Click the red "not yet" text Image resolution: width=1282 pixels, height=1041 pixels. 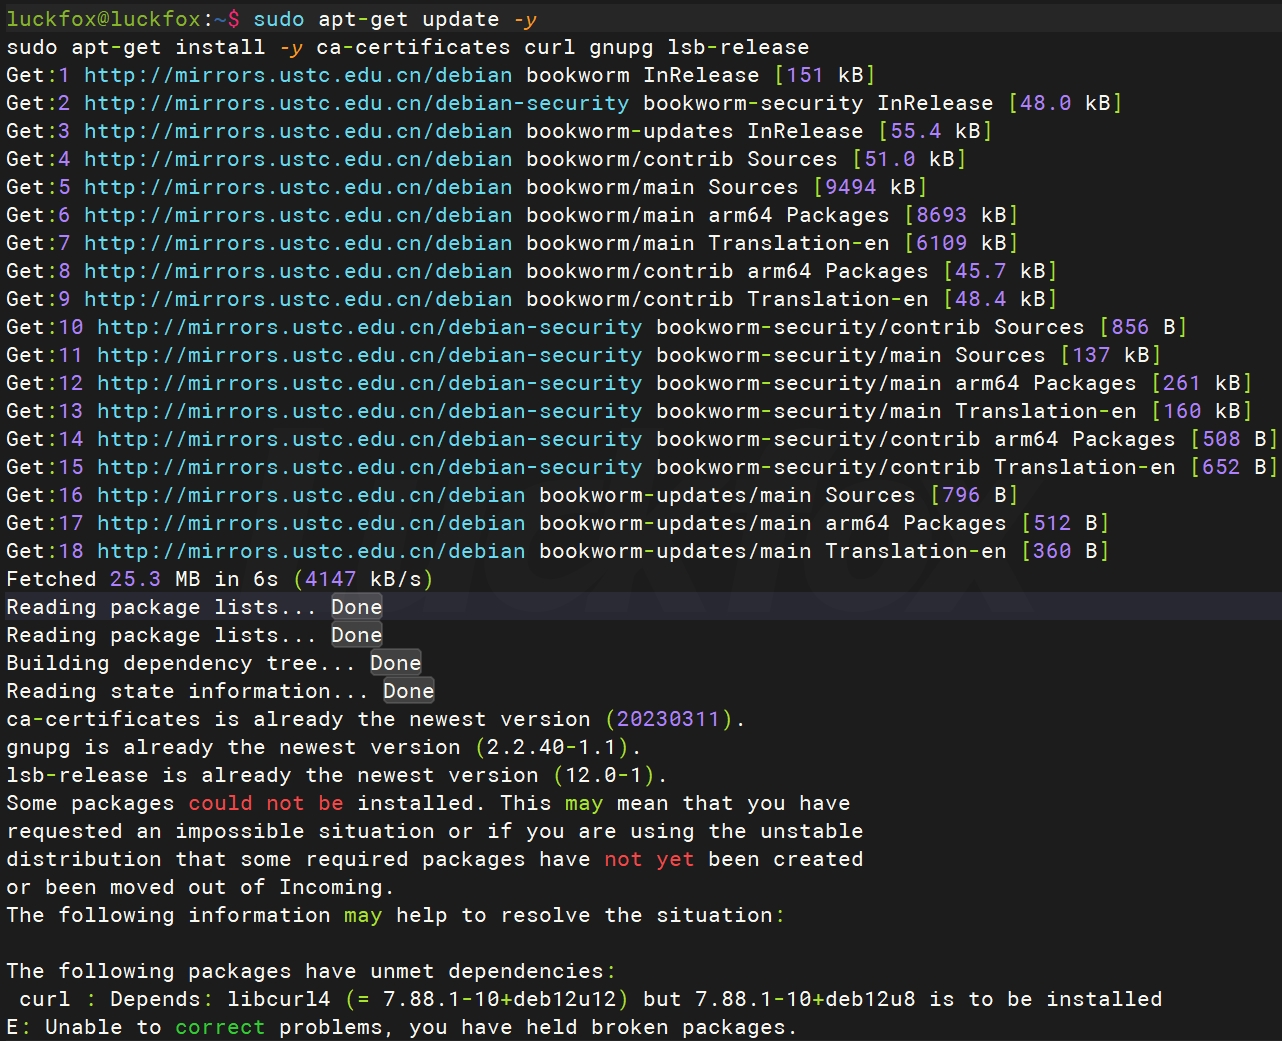pos(648,859)
